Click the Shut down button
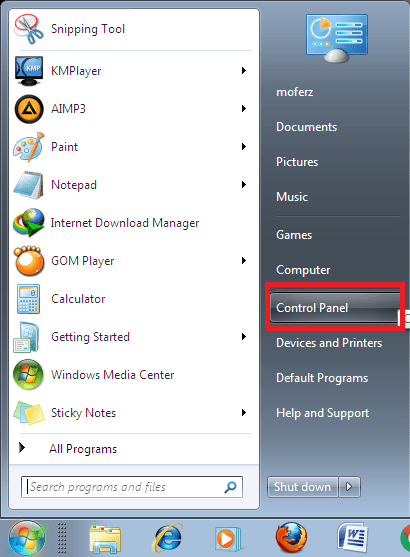 tap(302, 487)
